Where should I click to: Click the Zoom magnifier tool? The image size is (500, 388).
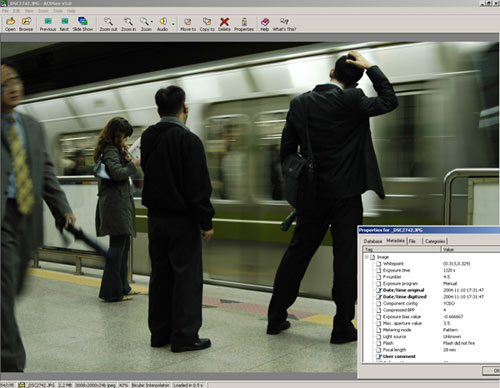pyautogui.click(x=145, y=24)
